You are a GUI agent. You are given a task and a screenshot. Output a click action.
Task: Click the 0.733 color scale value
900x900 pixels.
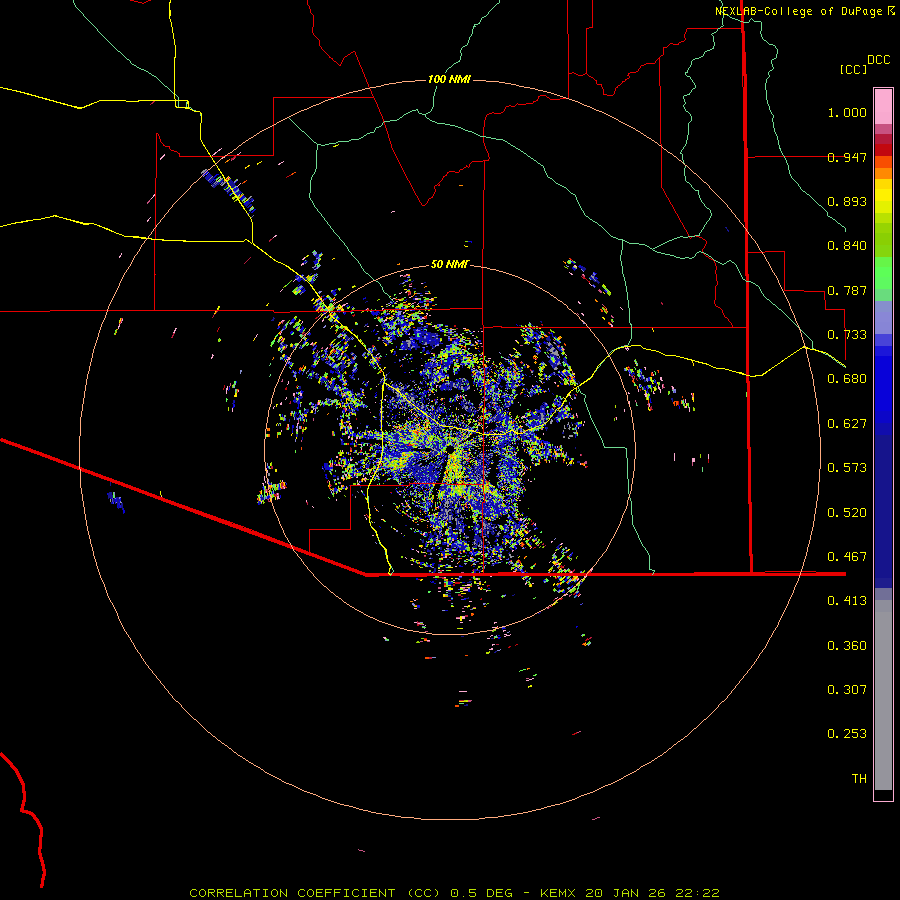click(x=847, y=335)
